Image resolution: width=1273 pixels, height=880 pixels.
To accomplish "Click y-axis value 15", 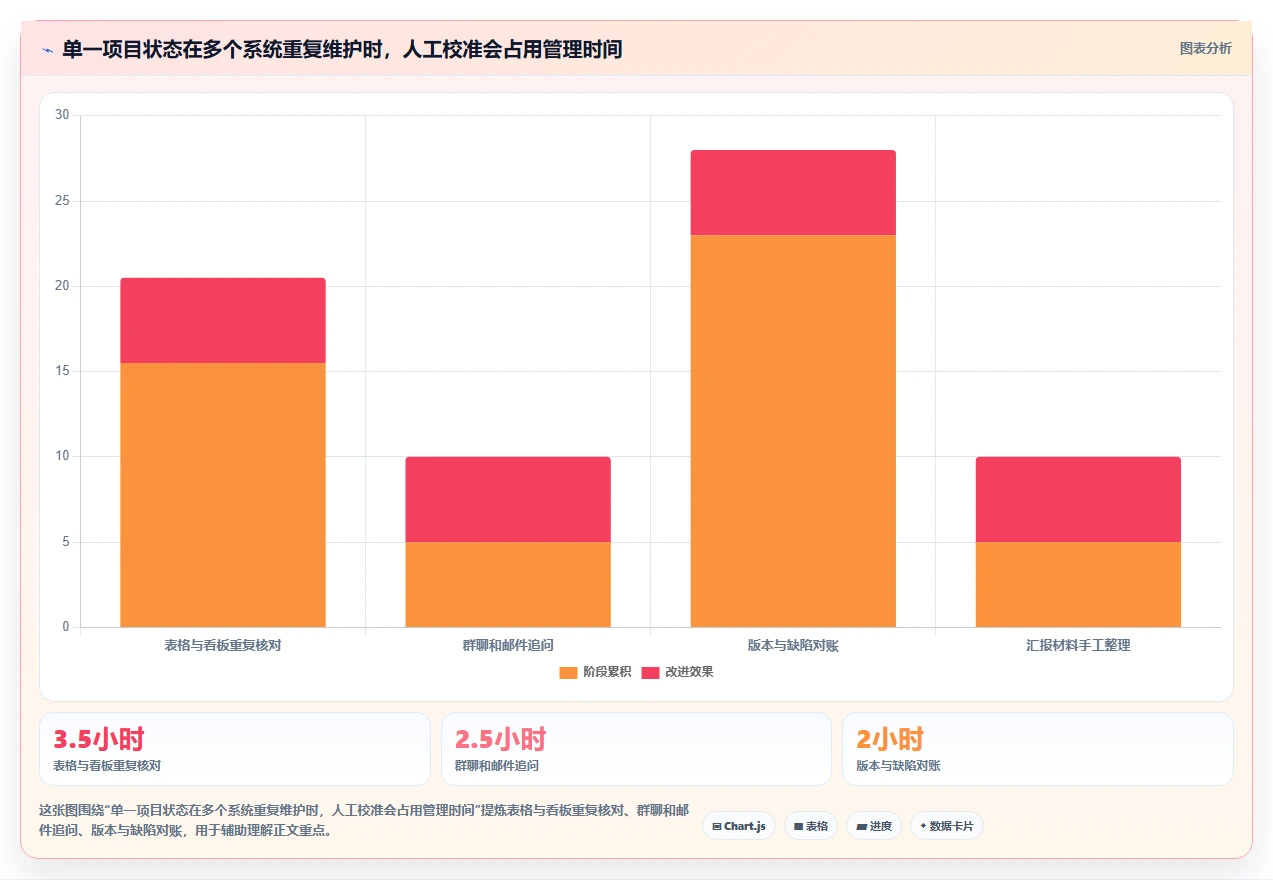I will point(62,371).
